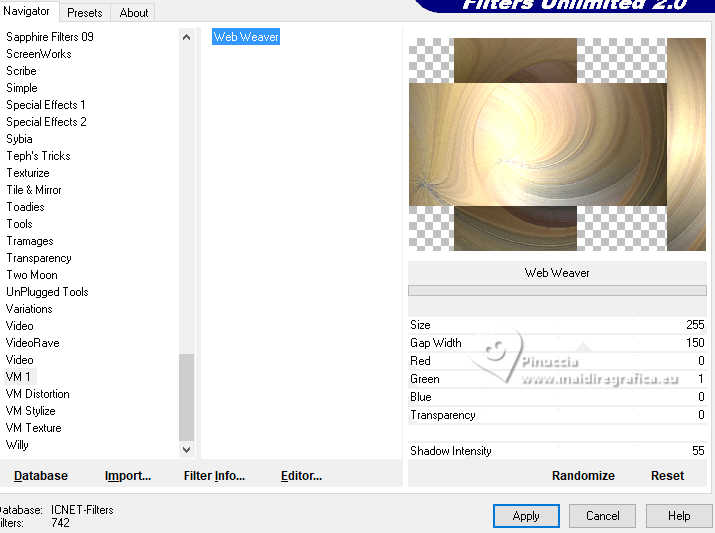Select VideoRave filter category
This screenshot has width=715, height=533.
pos(32,343)
